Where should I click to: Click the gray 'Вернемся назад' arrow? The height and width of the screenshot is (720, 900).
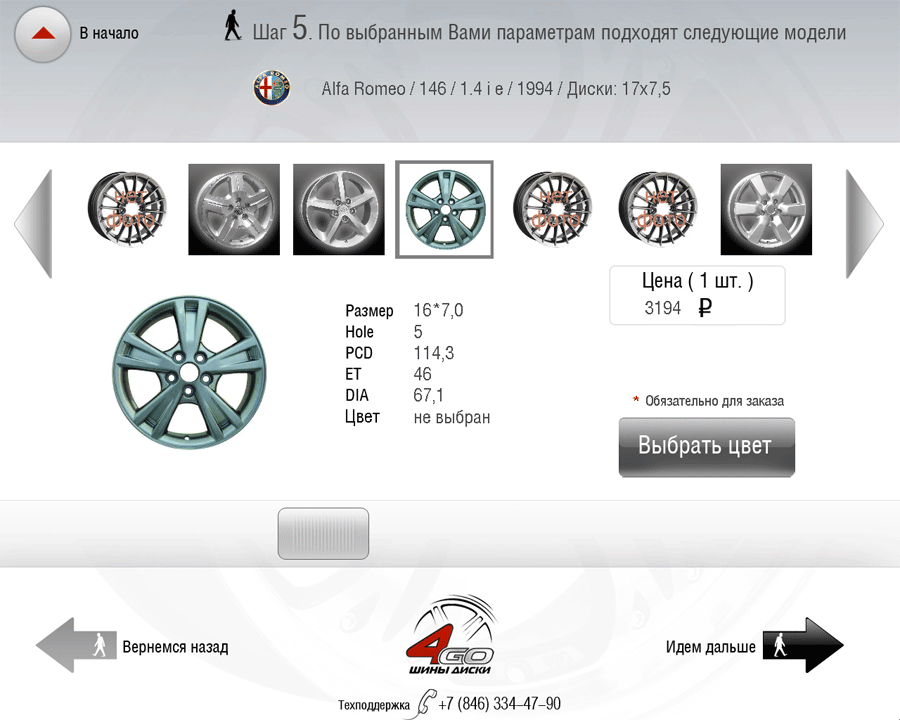76,645
